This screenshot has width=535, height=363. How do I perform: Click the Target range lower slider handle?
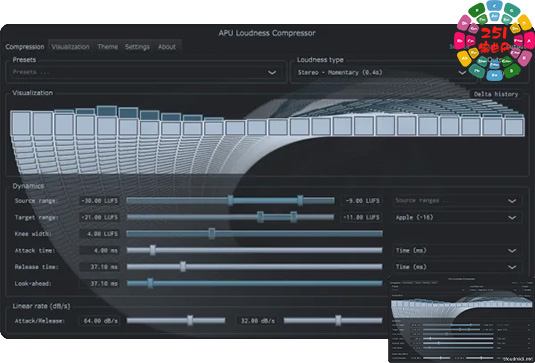click(260, 217)
